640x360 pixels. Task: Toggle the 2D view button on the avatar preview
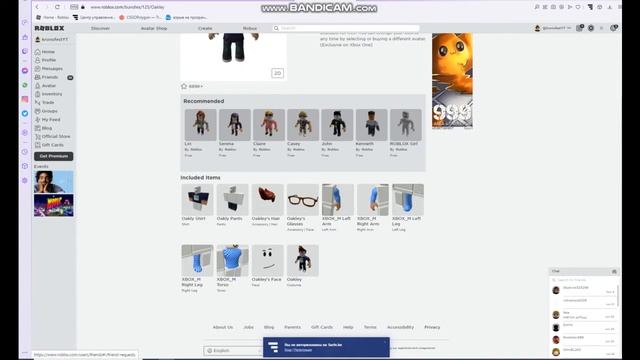(278, 73)
